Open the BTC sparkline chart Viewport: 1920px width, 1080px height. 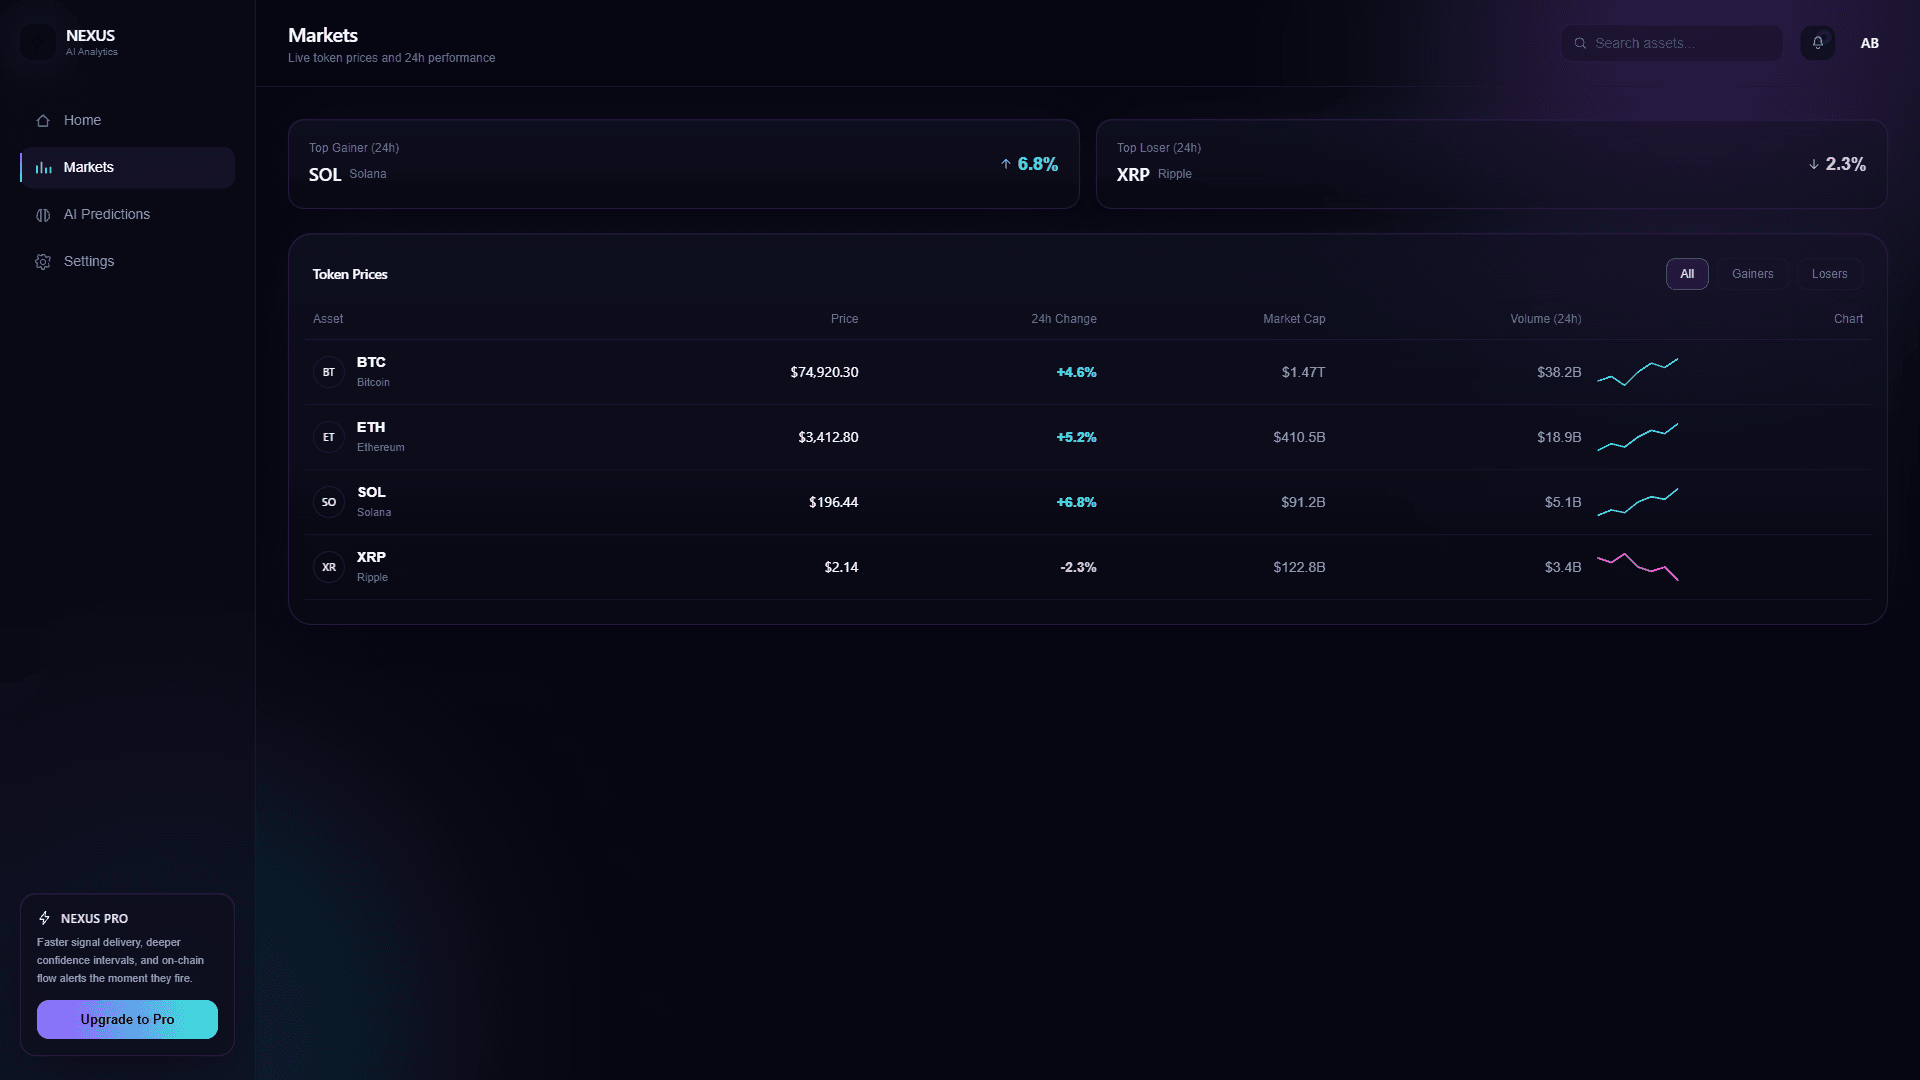tap(1638, 372)
